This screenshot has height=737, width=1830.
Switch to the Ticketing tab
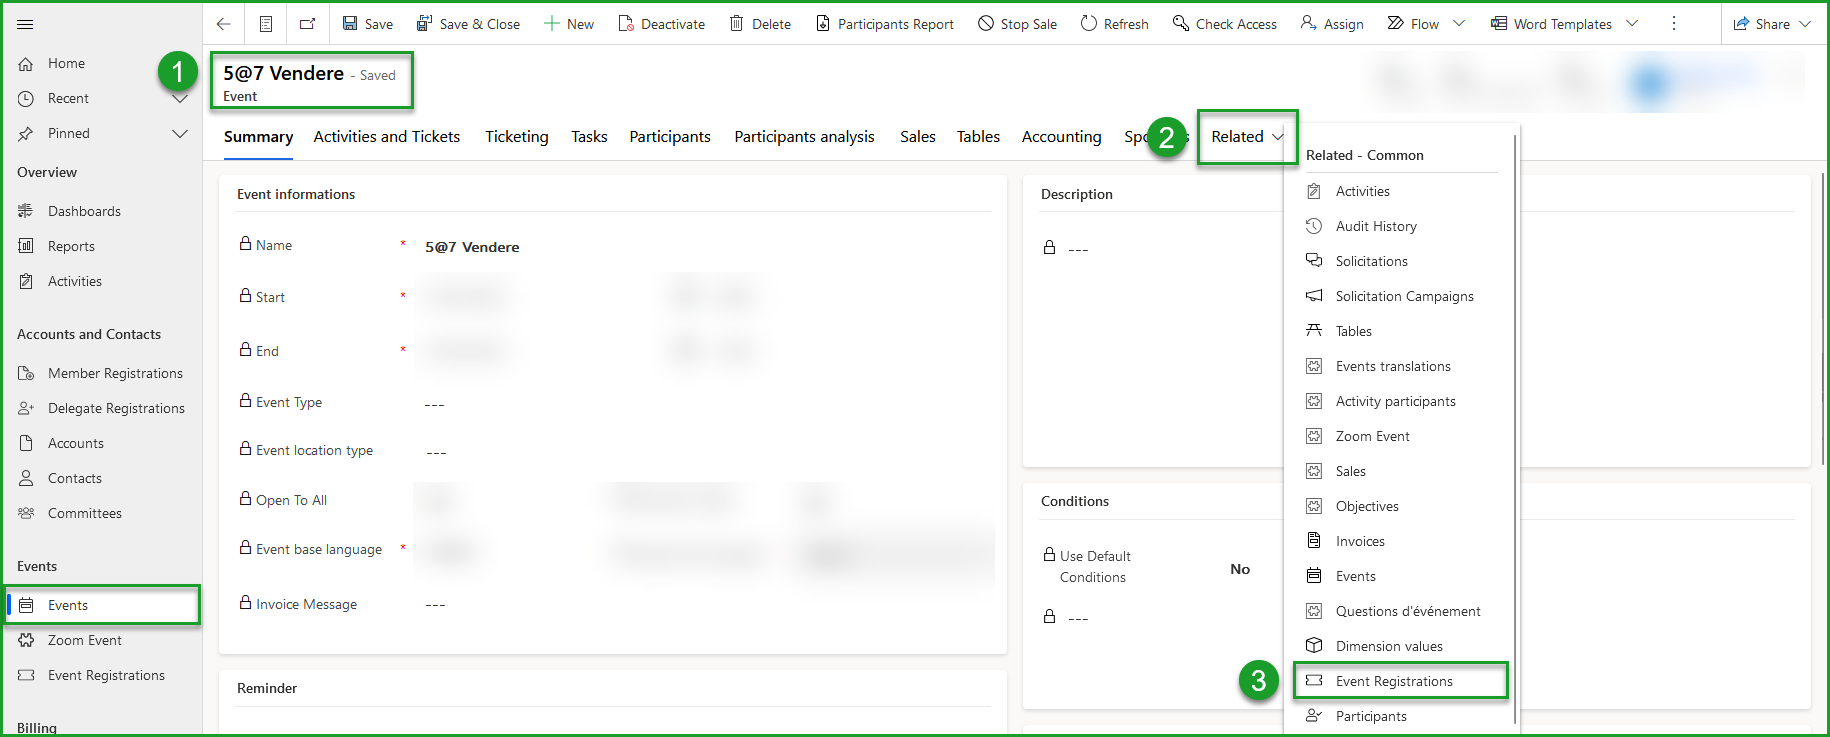(x=516, y=137)
